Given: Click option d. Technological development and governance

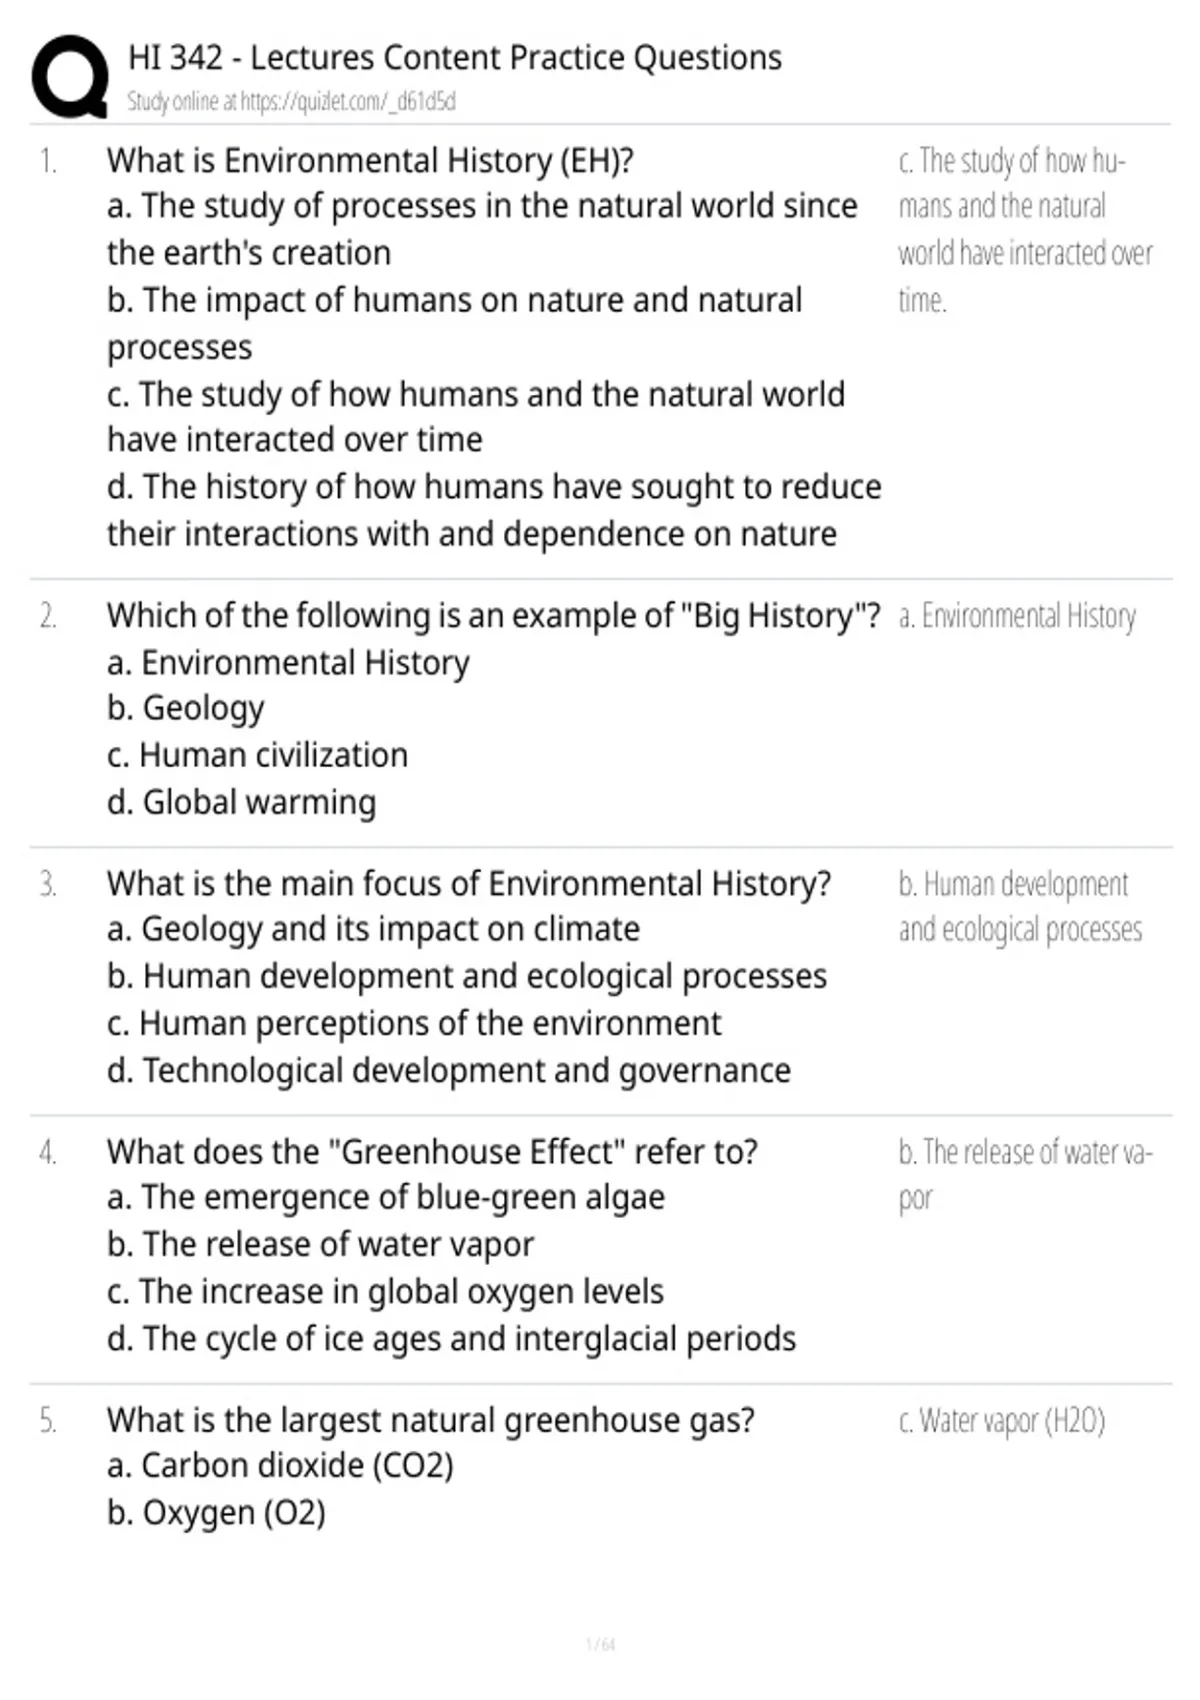Looking at the screenshot, I should point(449,1071).
